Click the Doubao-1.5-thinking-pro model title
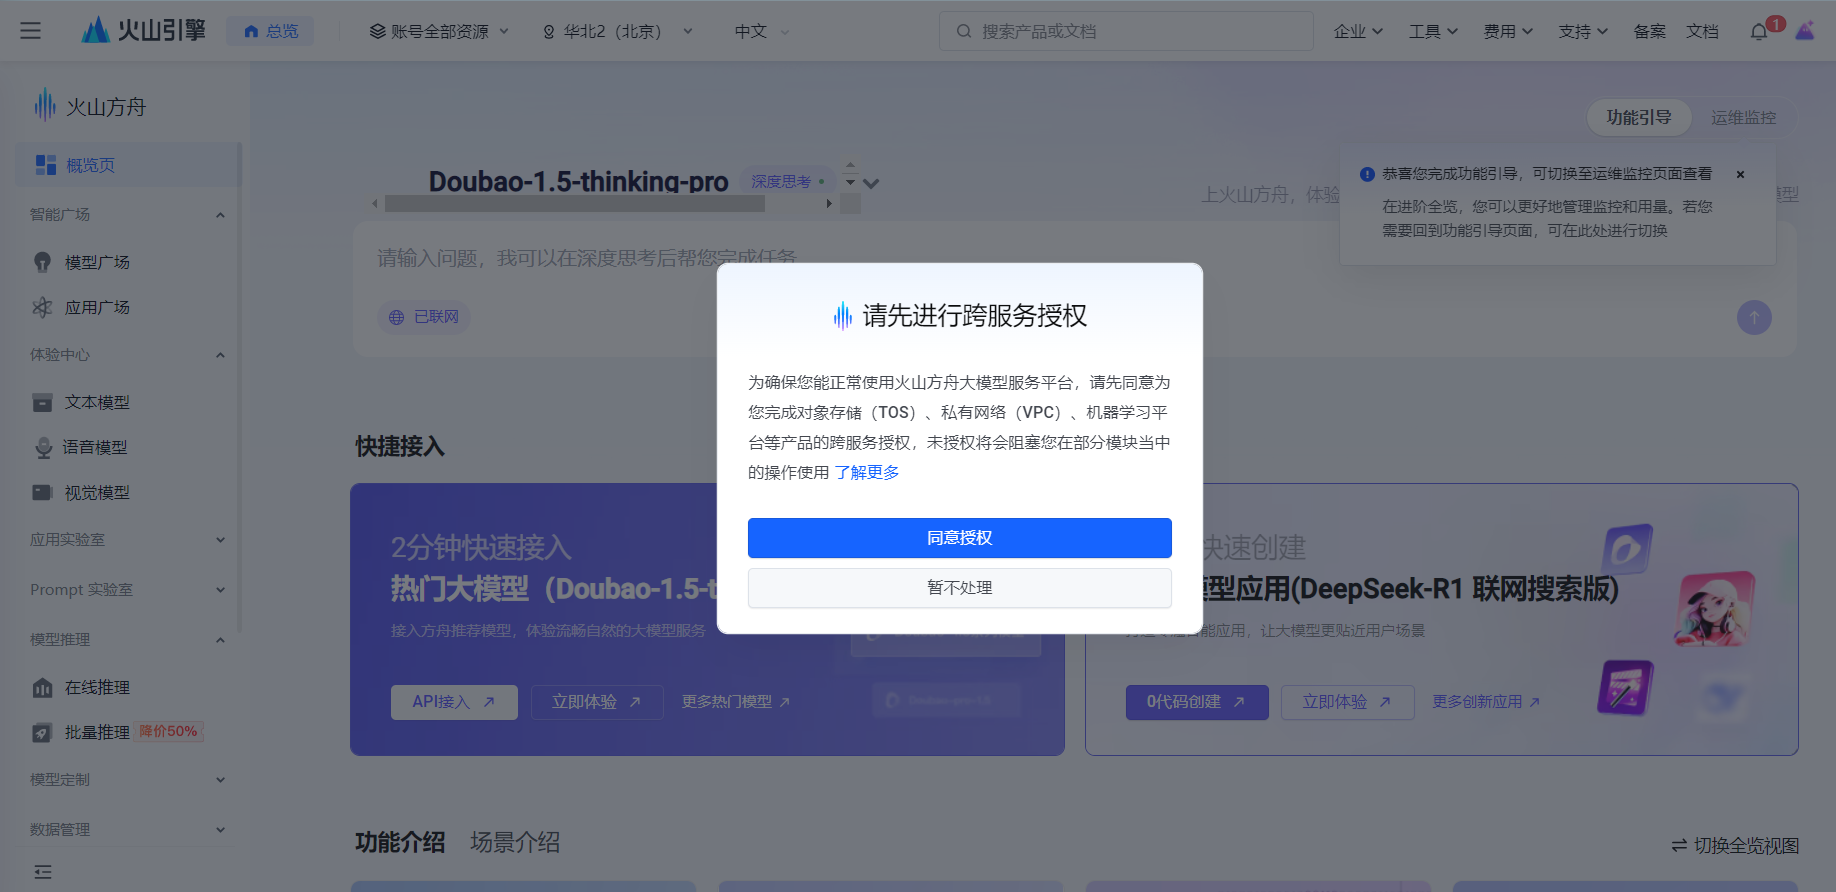 (579, 181)
